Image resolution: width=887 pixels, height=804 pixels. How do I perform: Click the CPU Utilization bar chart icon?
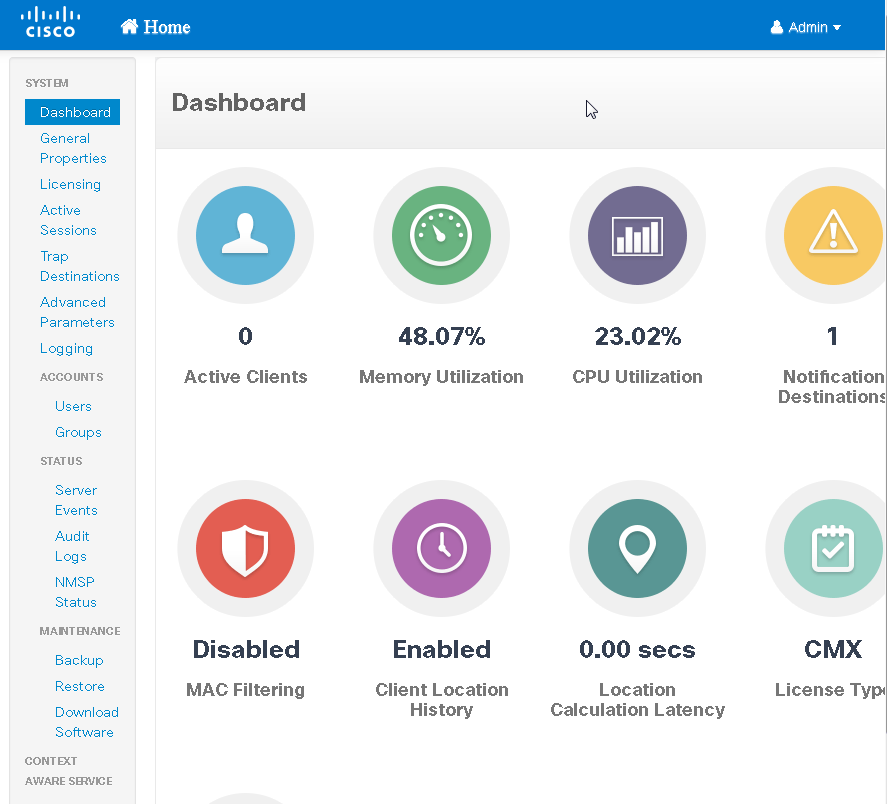coord(637,236)
